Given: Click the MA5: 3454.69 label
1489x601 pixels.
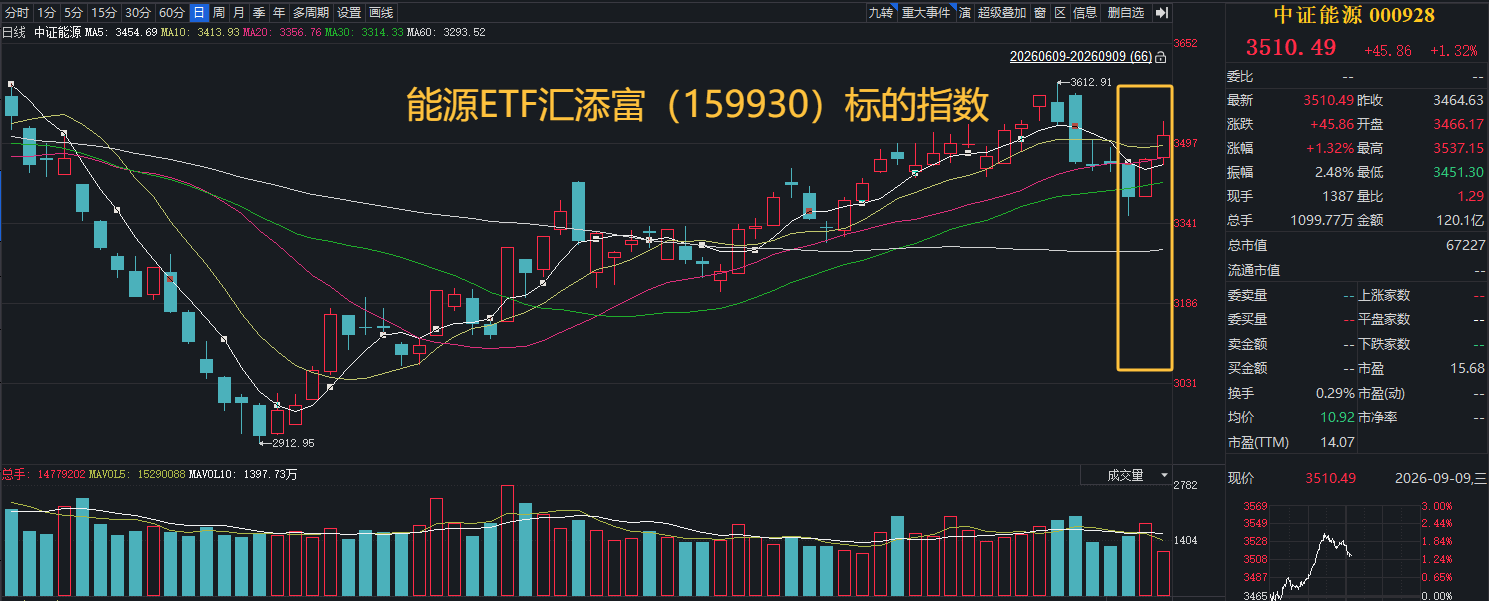Looking at the screenshot, I should (121, 32).
